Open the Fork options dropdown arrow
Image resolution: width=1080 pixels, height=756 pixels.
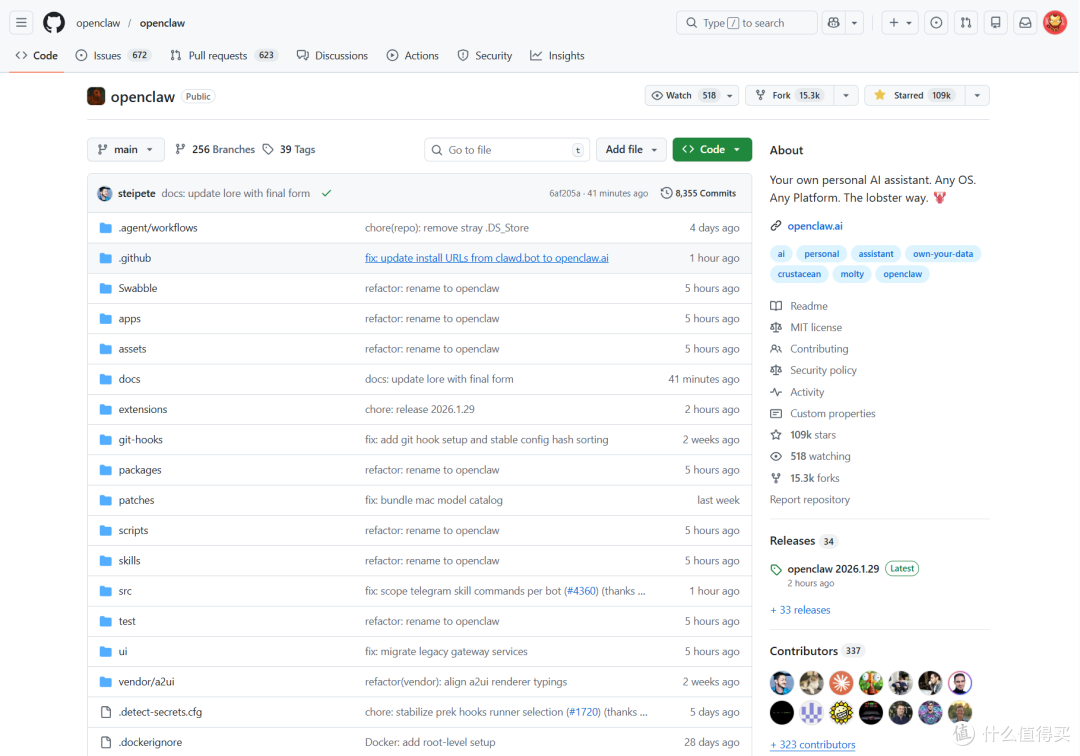pos(846,95)
